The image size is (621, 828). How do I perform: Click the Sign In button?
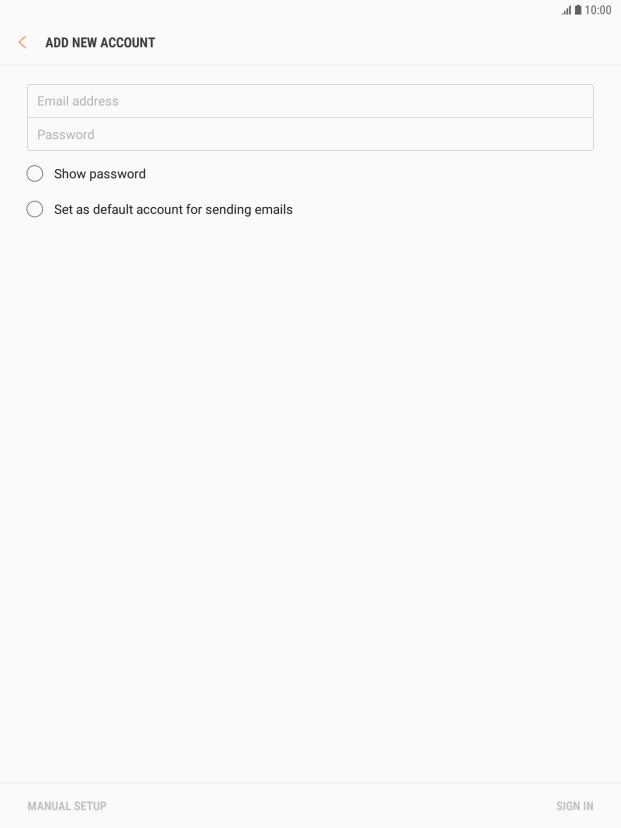point(575,806)
